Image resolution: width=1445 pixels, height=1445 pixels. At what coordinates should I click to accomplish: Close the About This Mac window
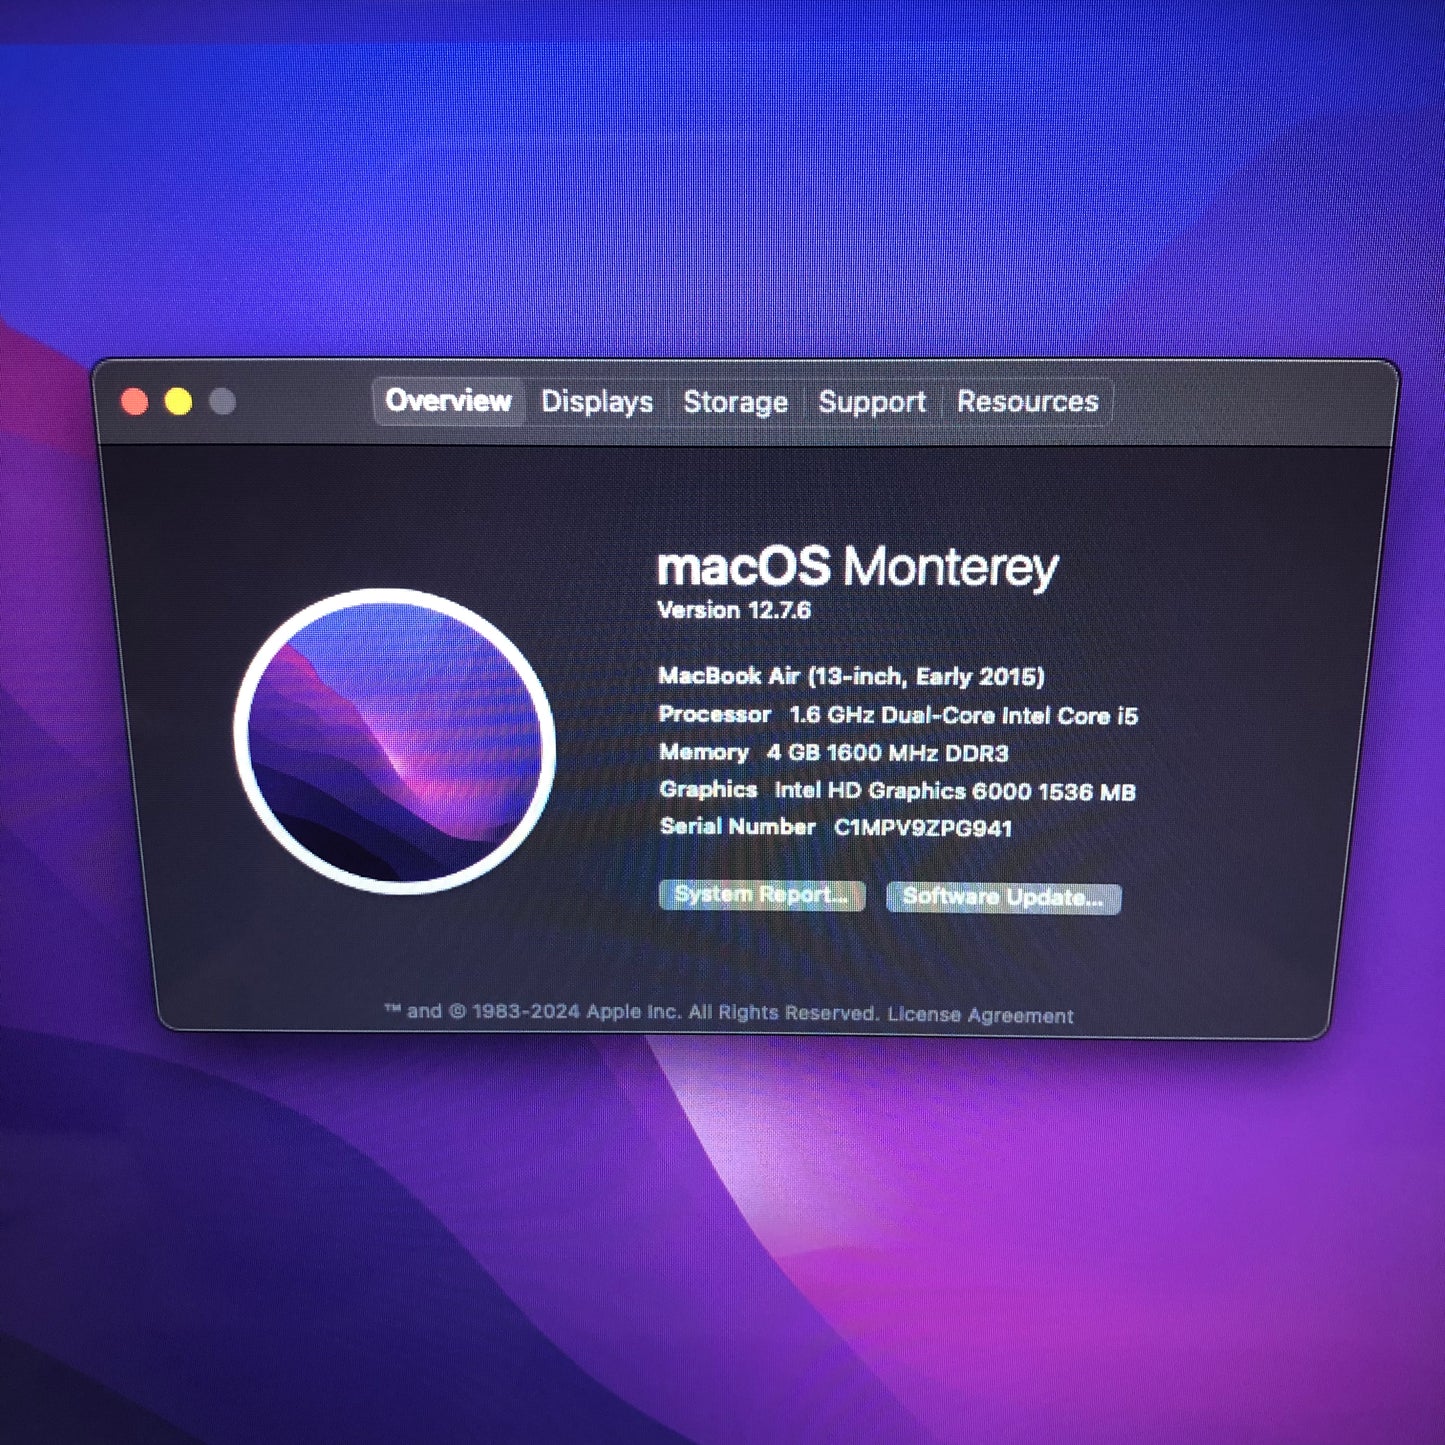[x=135, y=402]
